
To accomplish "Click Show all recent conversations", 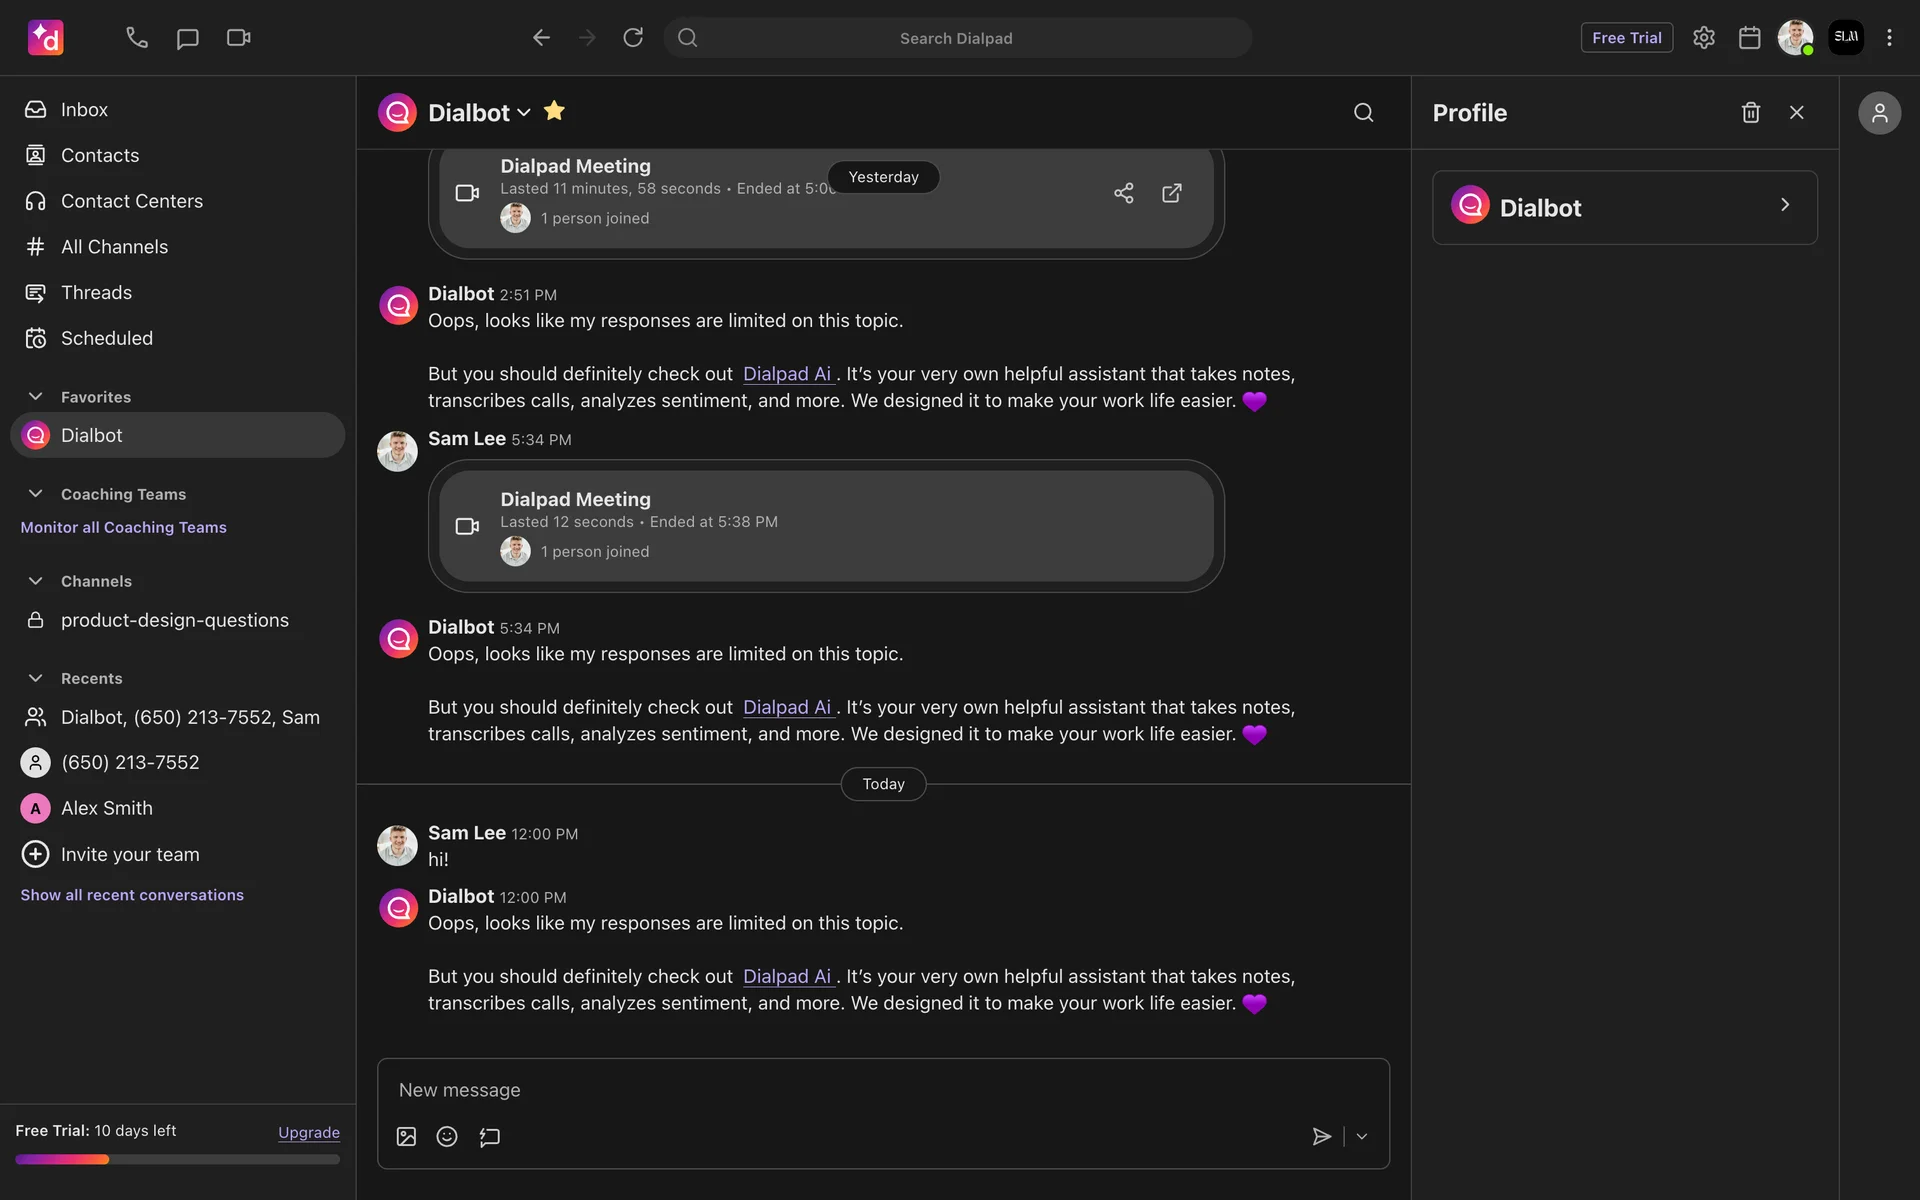I will tap(132, 895).
